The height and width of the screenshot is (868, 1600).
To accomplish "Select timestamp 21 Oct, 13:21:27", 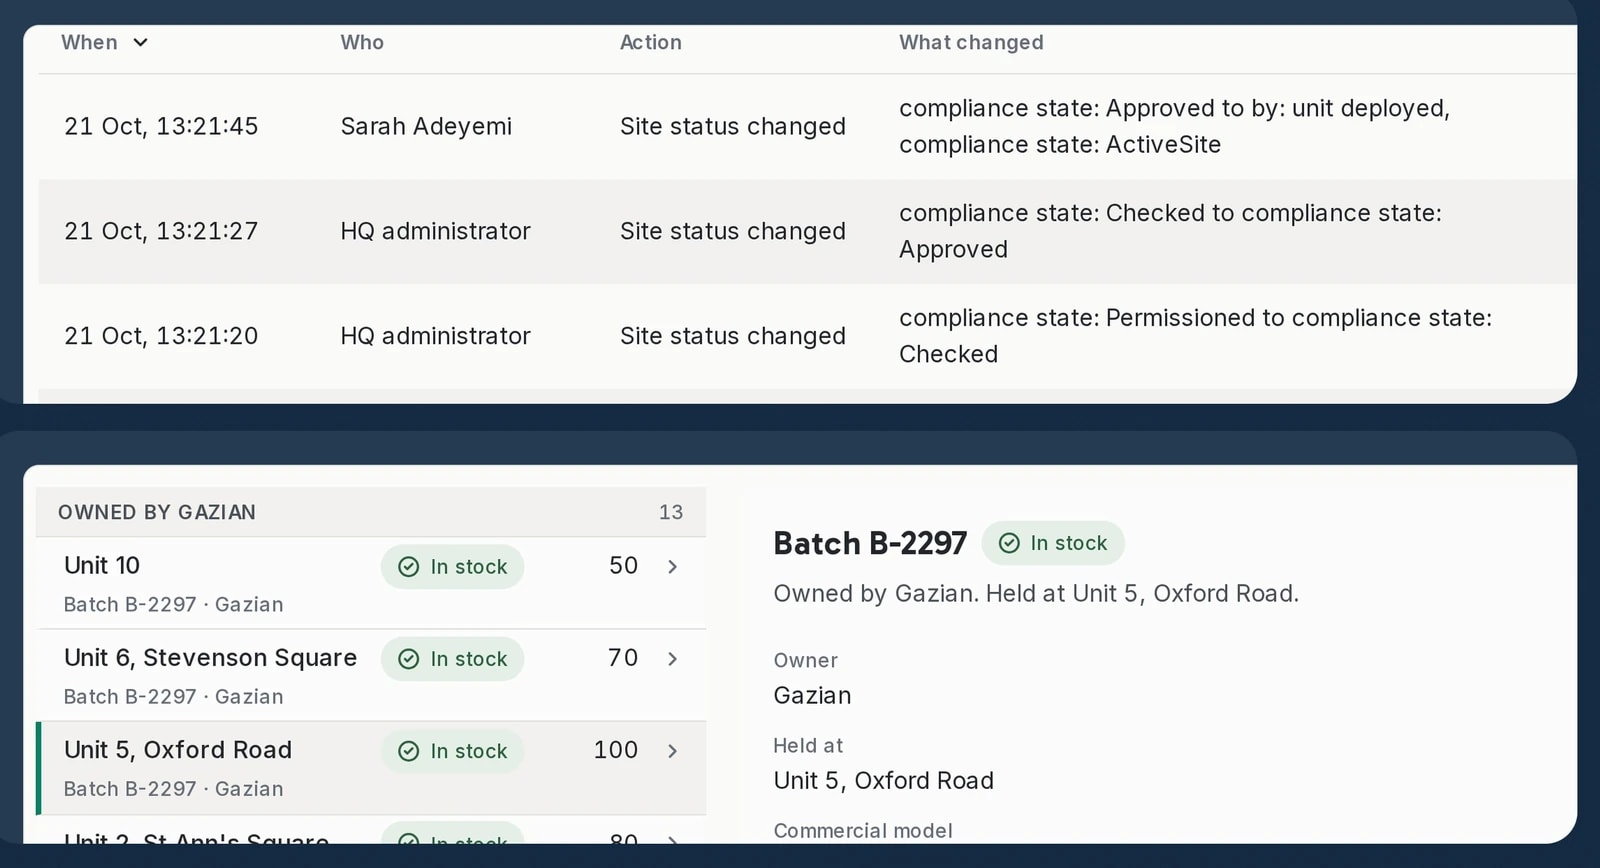I will (x=161, y=231).
